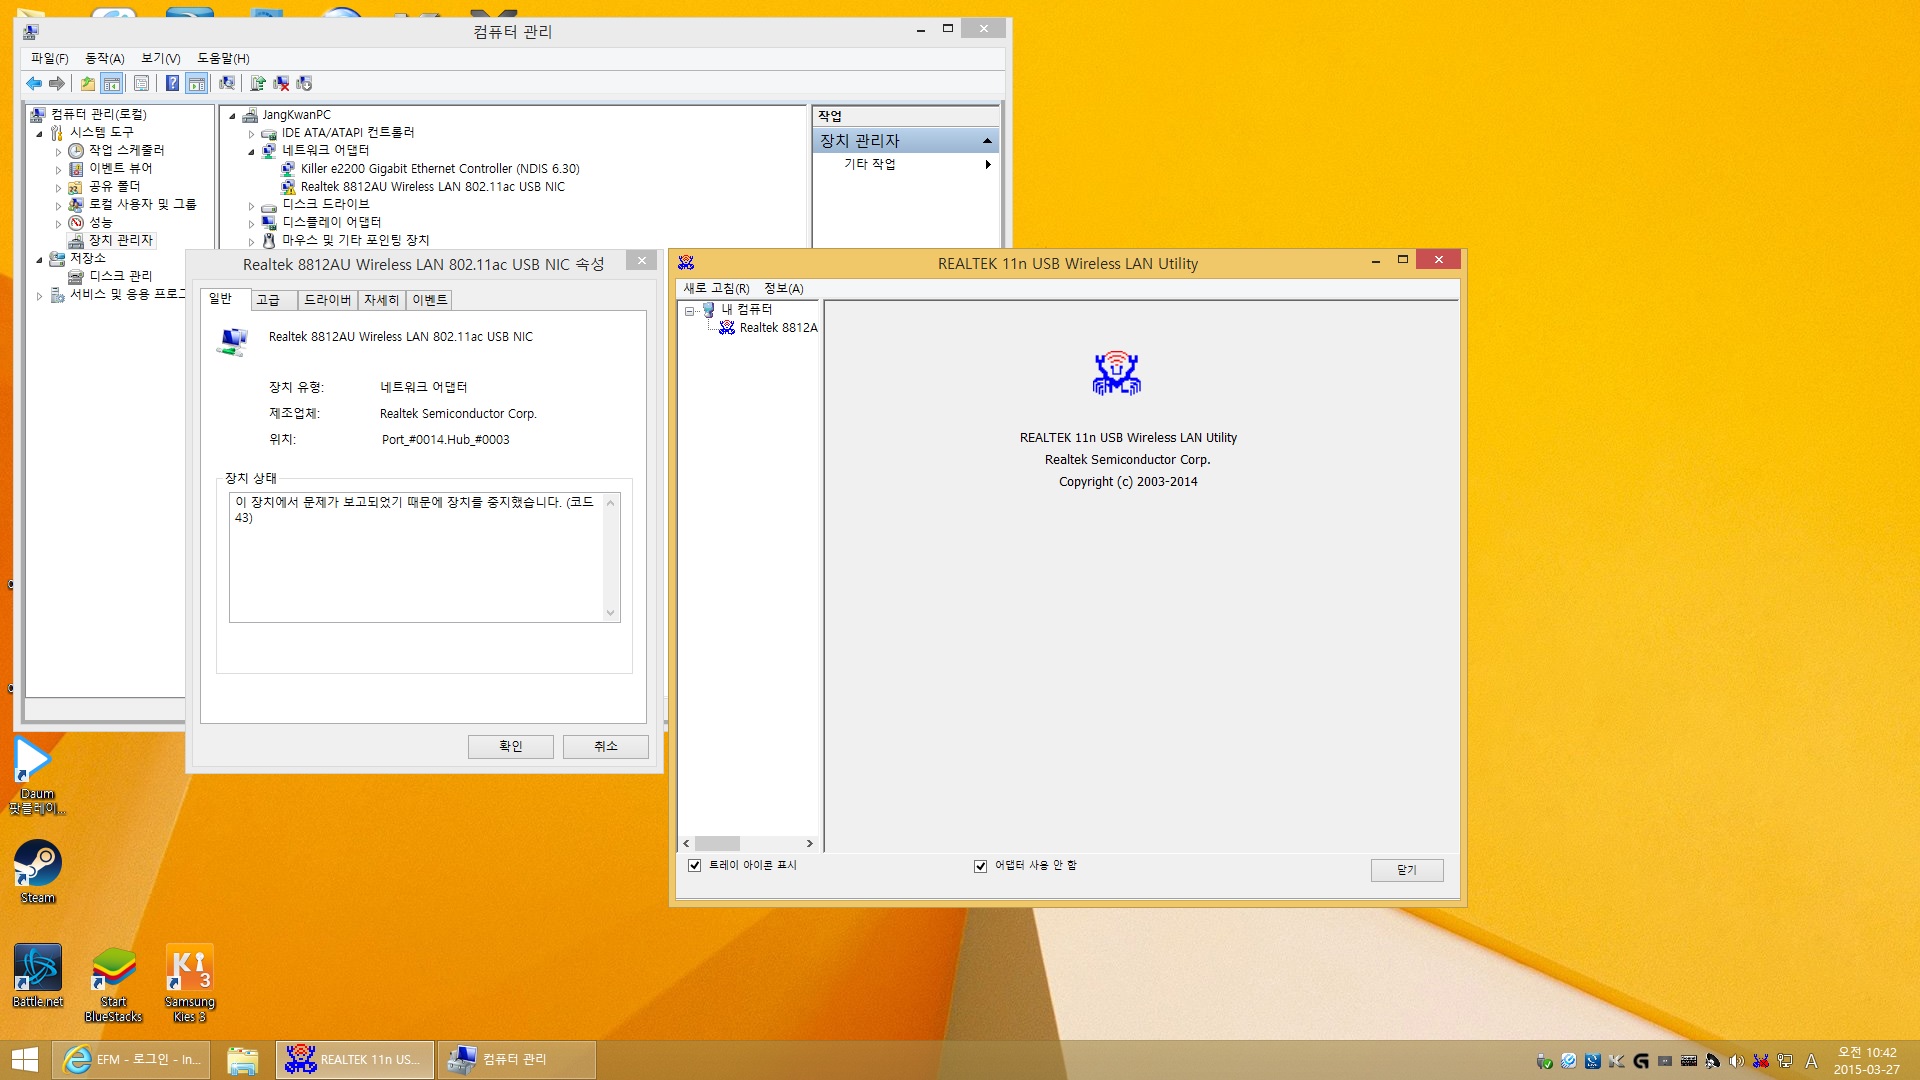The image size is (1920, 1080).
Task: Click the Uninstall device toolbar icon
Action: tap(281, 83)
